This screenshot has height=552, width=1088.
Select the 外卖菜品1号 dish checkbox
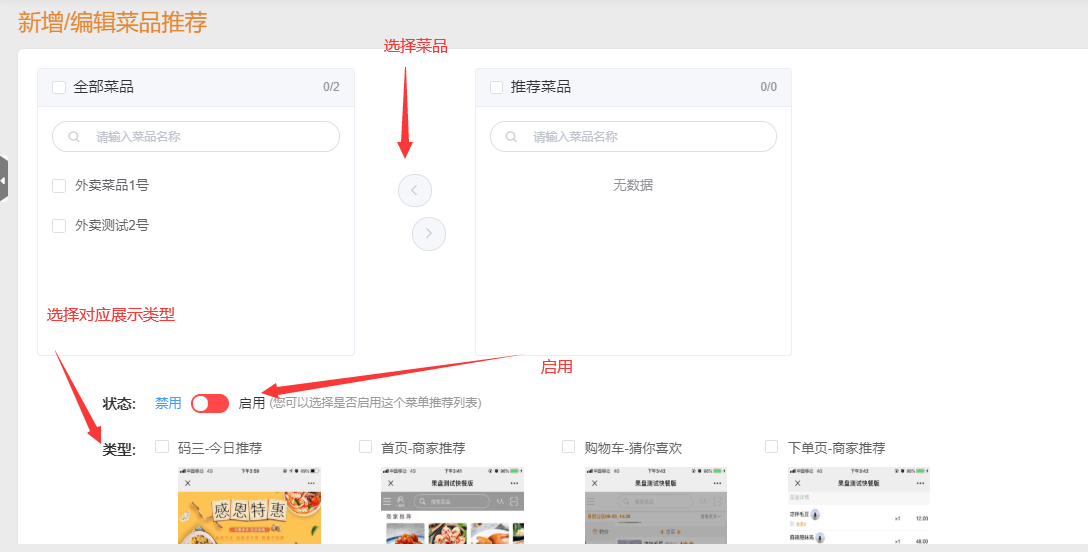point(59,185)
